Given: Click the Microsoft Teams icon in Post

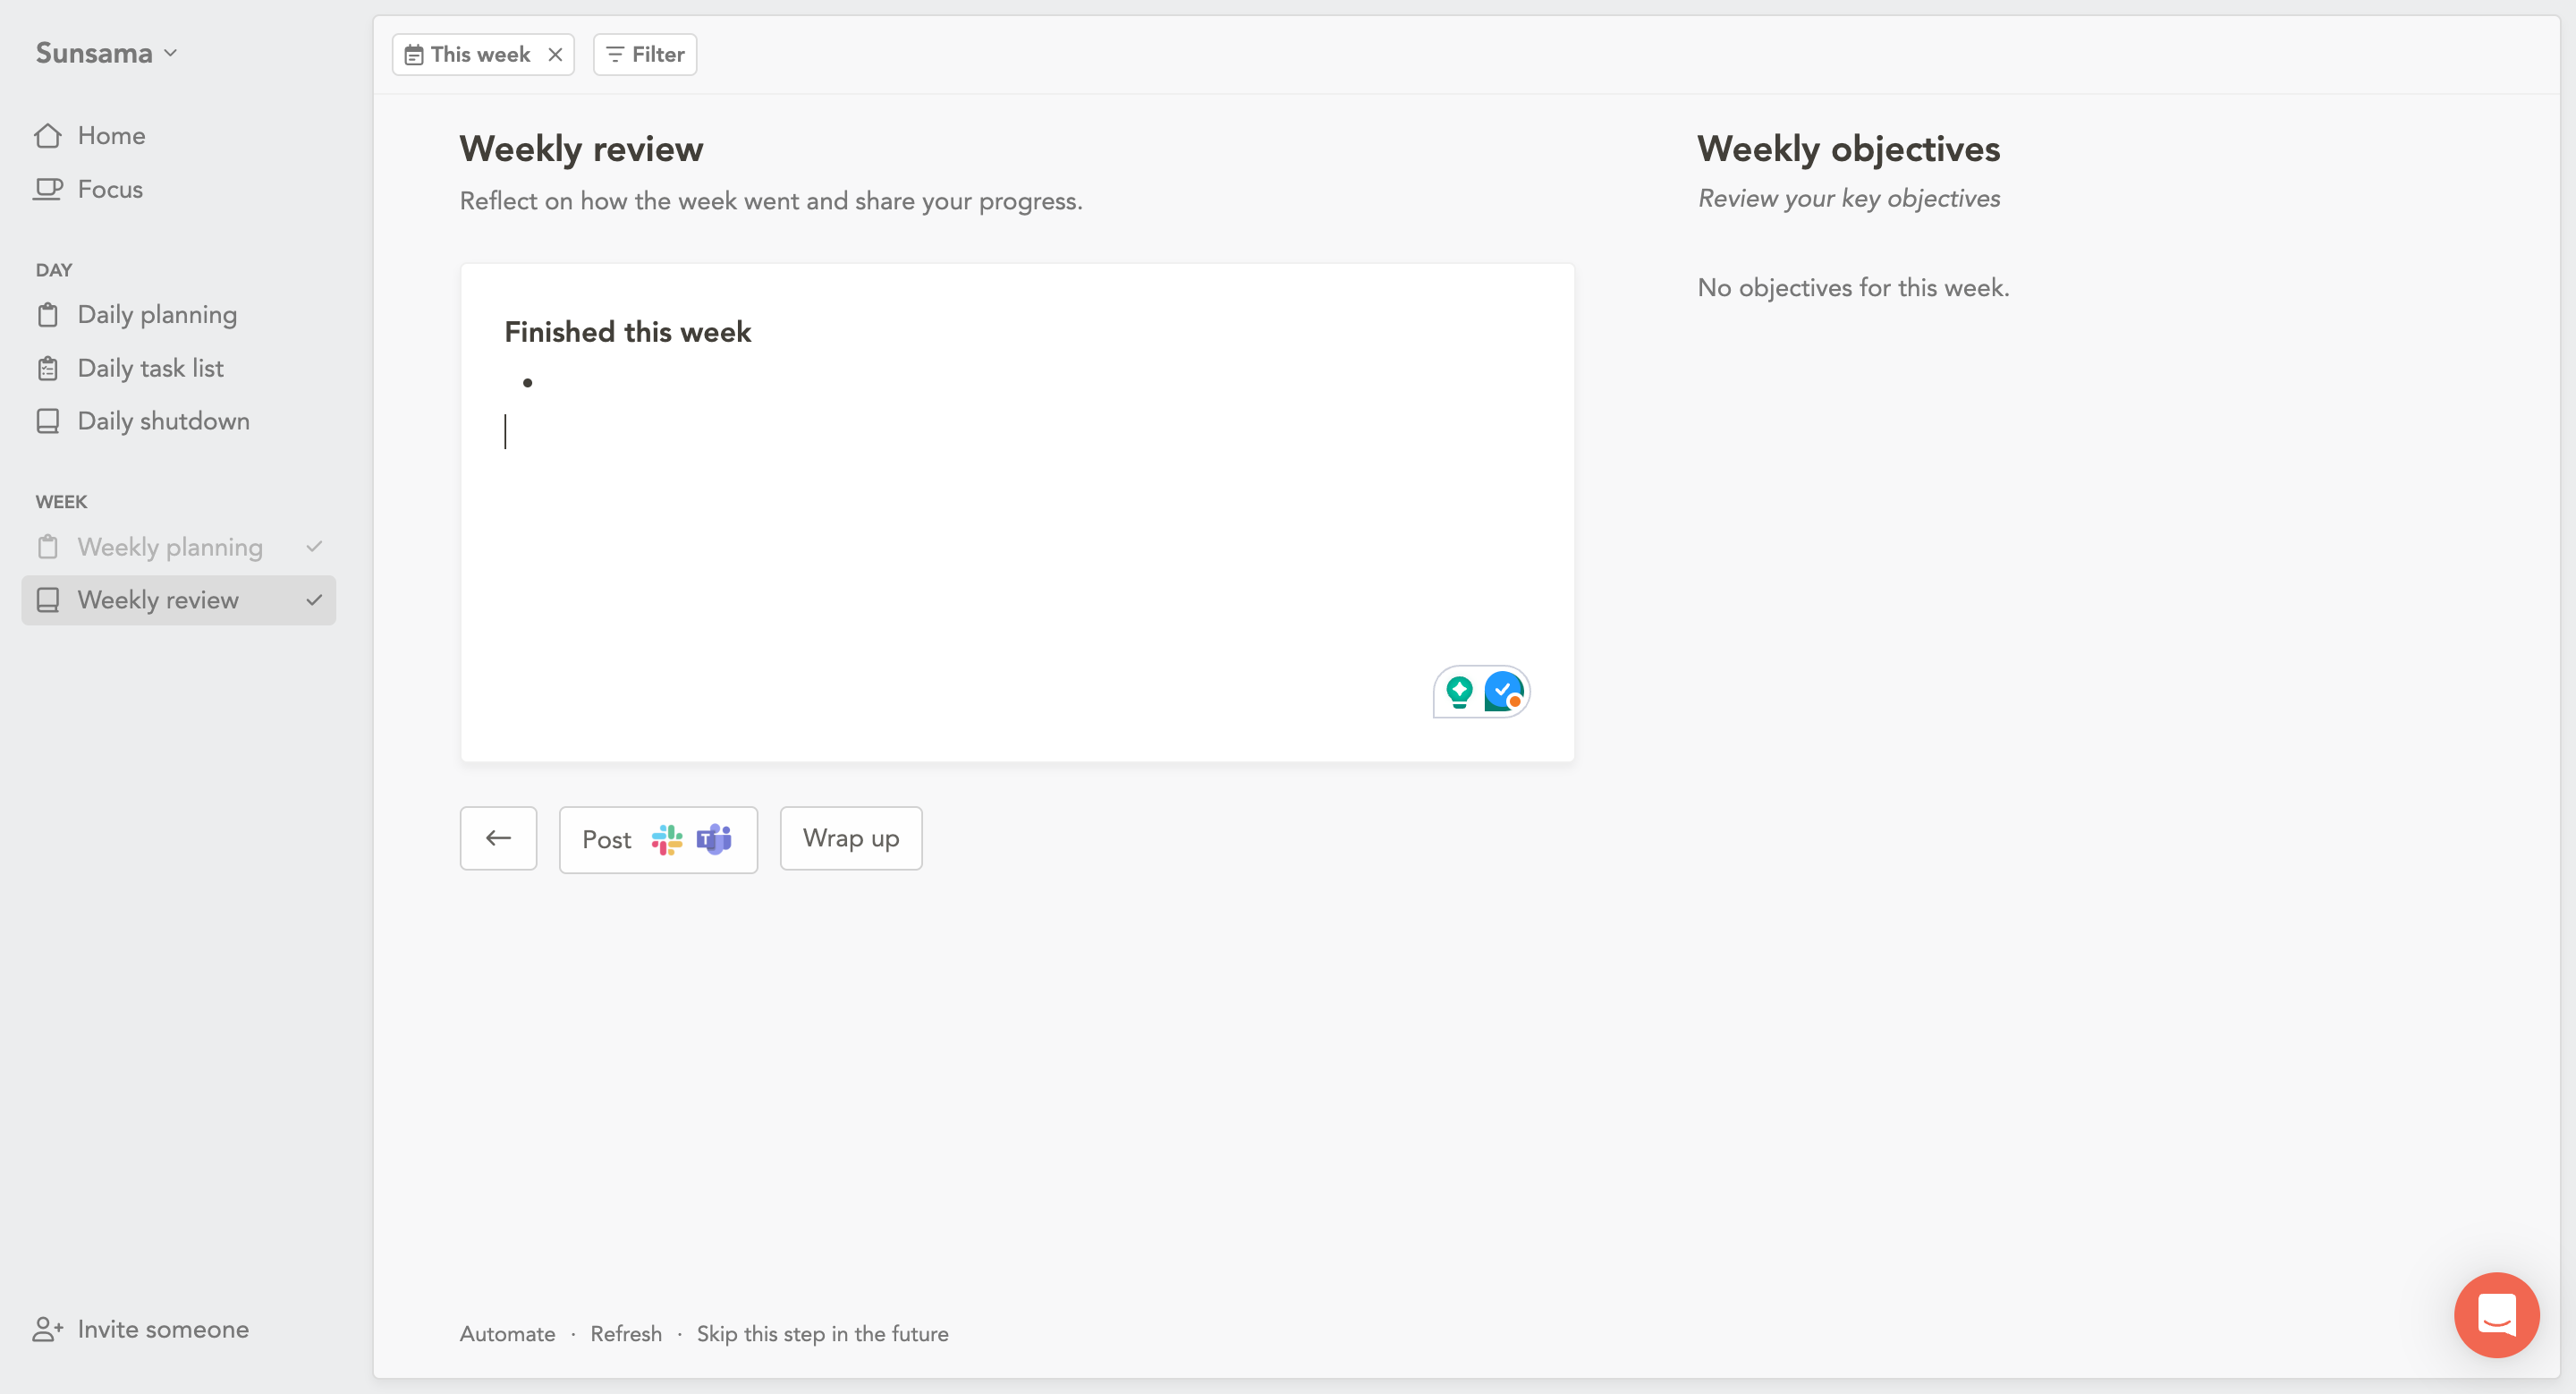Looking at the screenshot, I should 714,839.
